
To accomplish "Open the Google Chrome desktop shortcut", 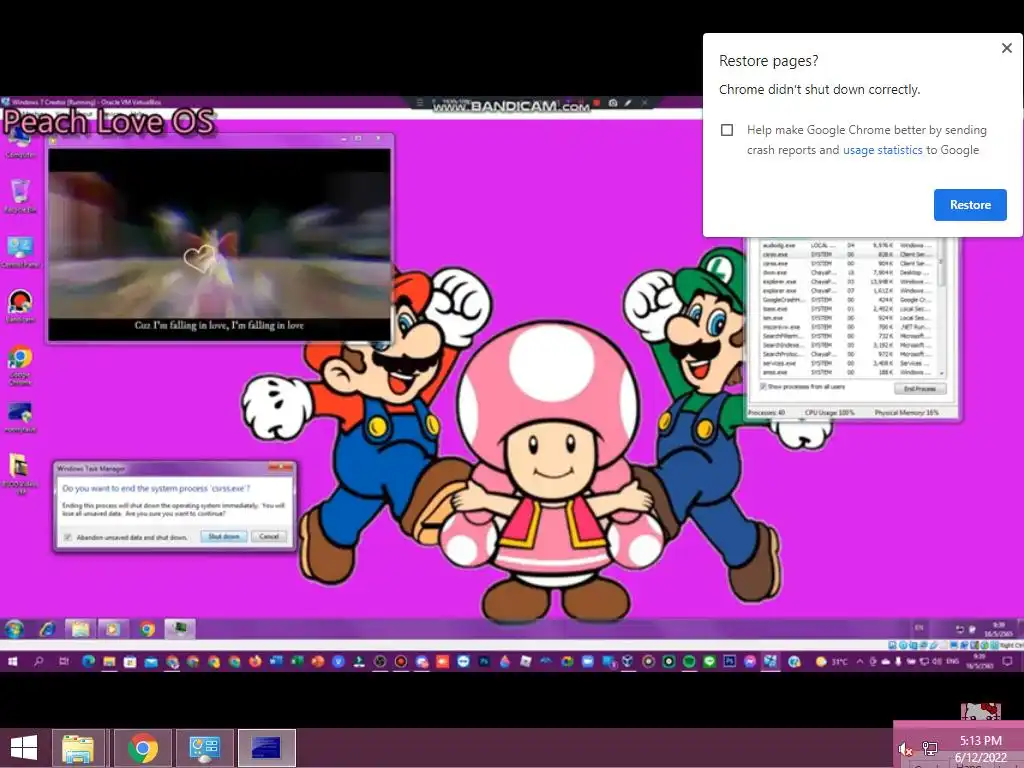I will pyautogui.click(x=20, y=365).
